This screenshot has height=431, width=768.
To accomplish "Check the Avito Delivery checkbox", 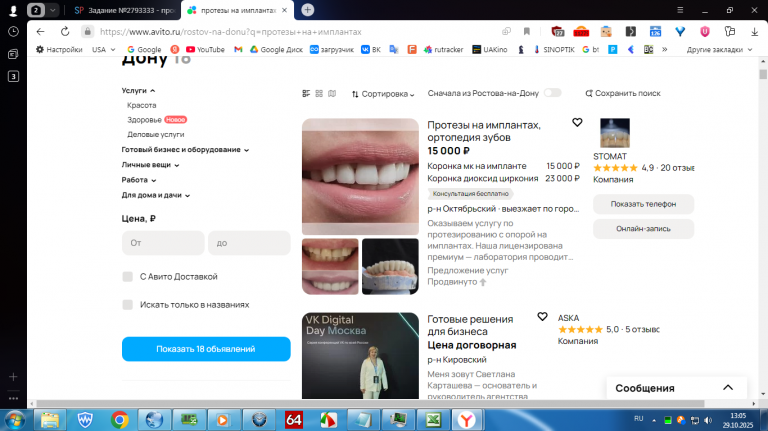I will tap(128, 277).
